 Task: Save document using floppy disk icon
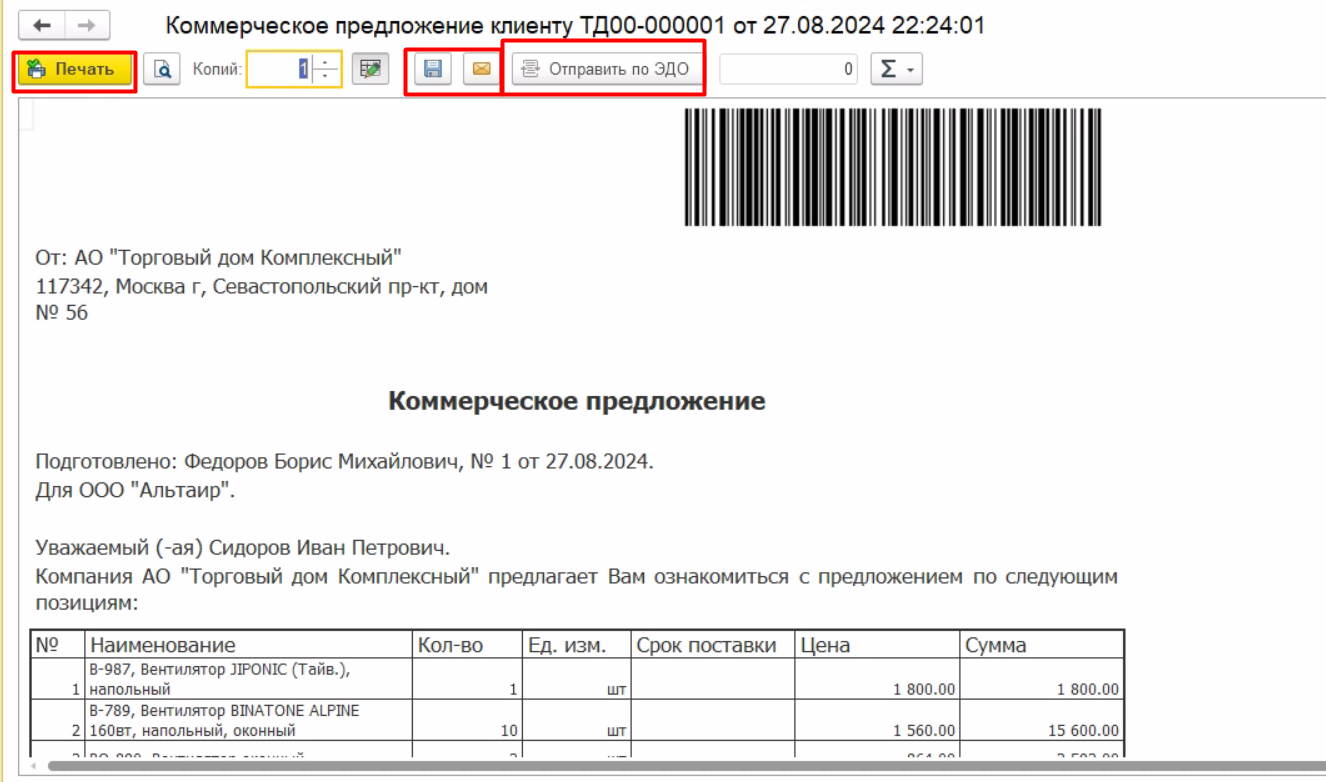coord(433,69)
